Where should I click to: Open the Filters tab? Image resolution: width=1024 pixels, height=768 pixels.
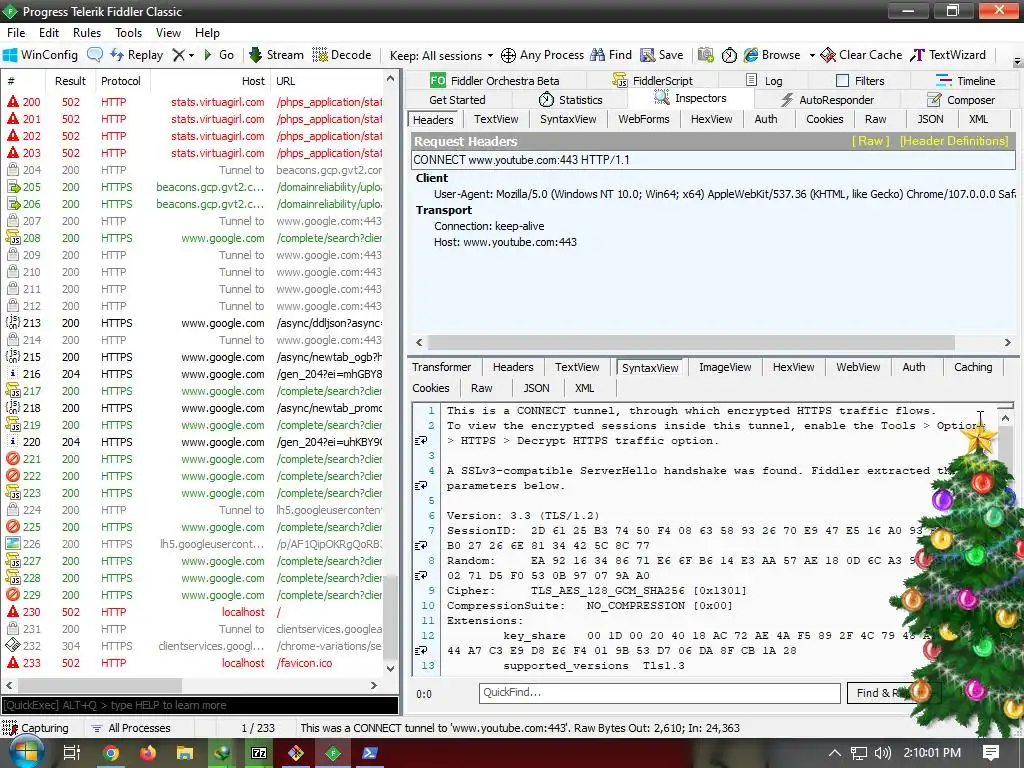pyautogui.click(x=860, y=80)
